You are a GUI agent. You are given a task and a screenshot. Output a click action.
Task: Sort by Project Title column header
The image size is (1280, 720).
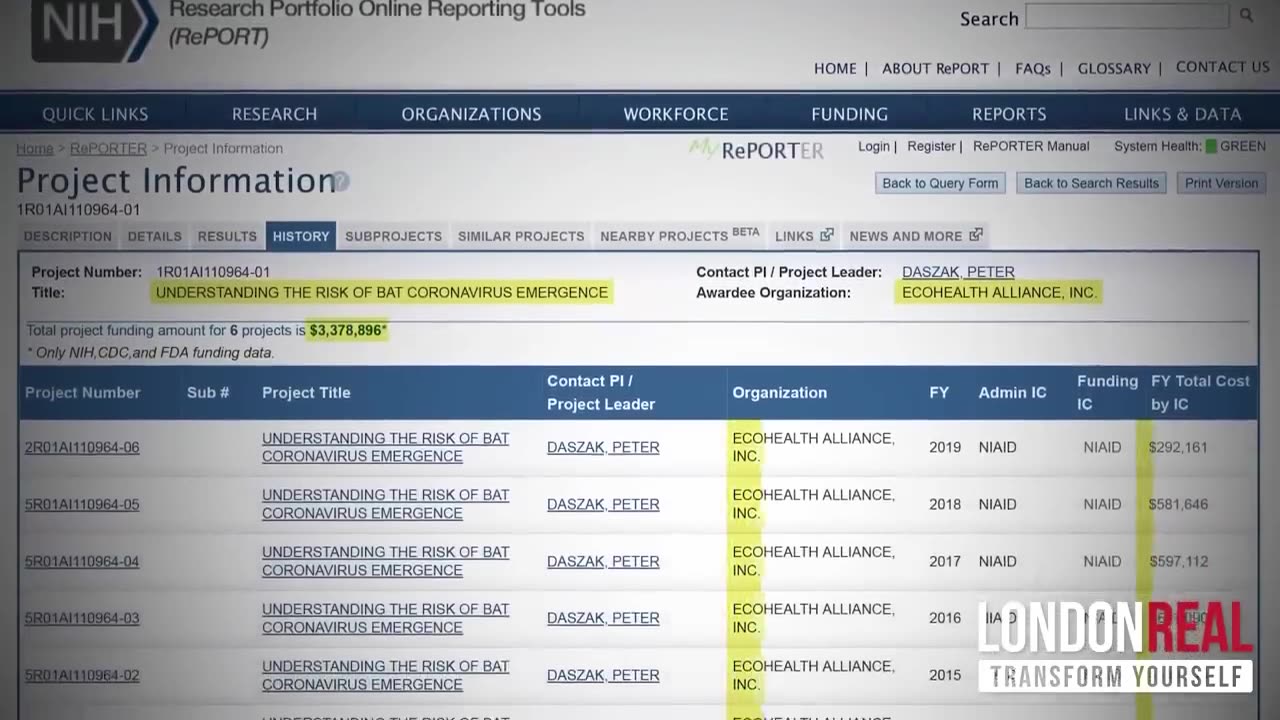(x=306, y=392)
